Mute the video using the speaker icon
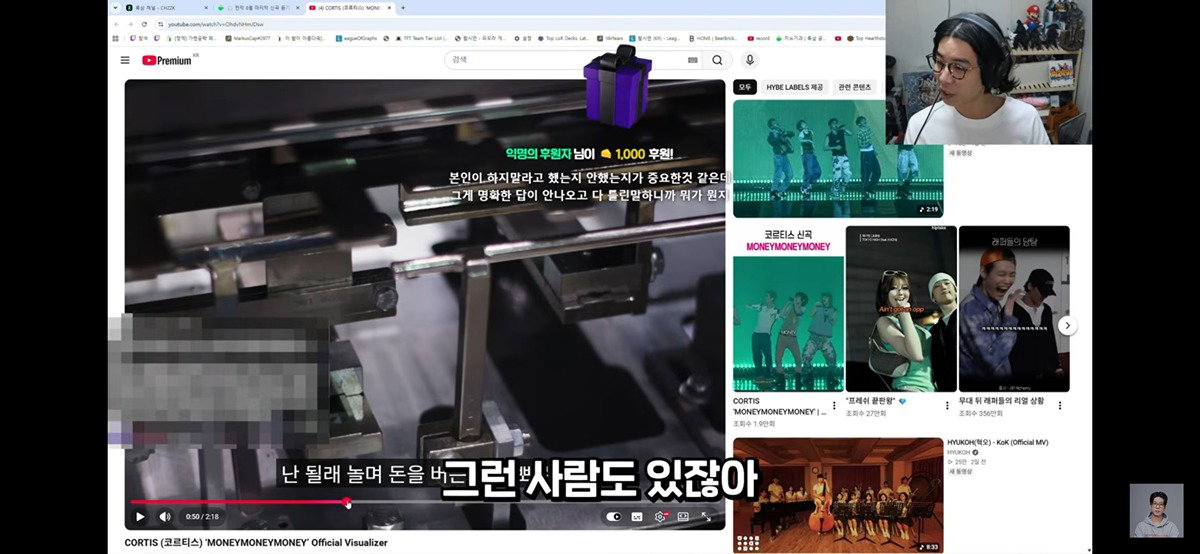This screenshot has width=1200, height=554. click(165, 517)
